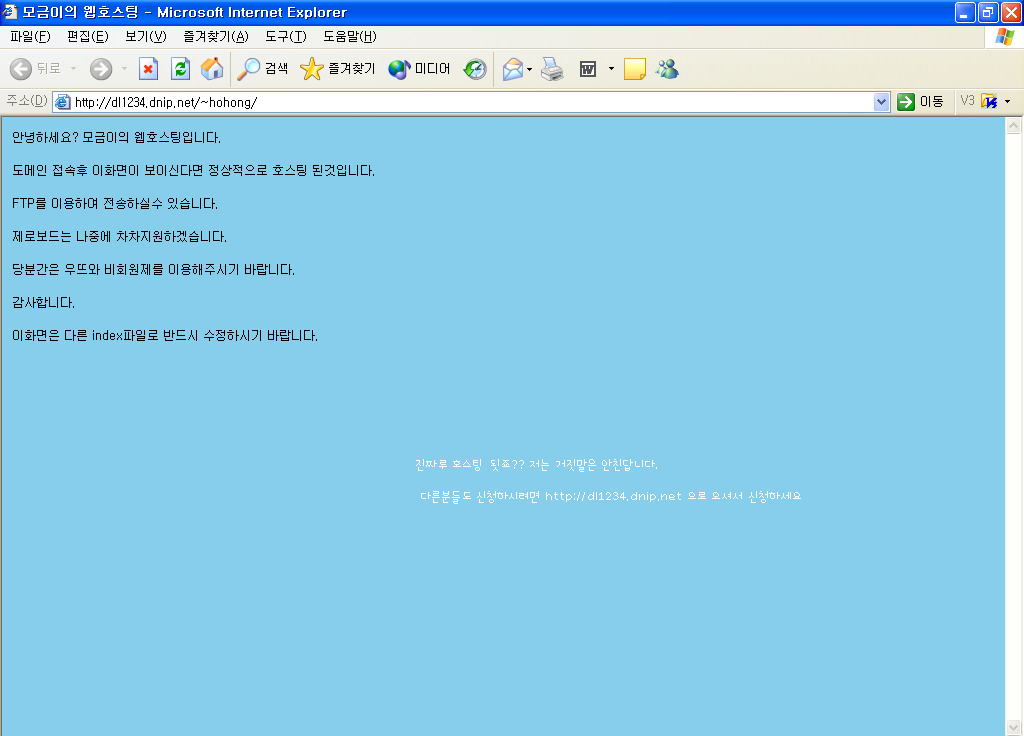
Task: Expand the V3 toolbar dropdown arrow
Action: click(1007, 101)
